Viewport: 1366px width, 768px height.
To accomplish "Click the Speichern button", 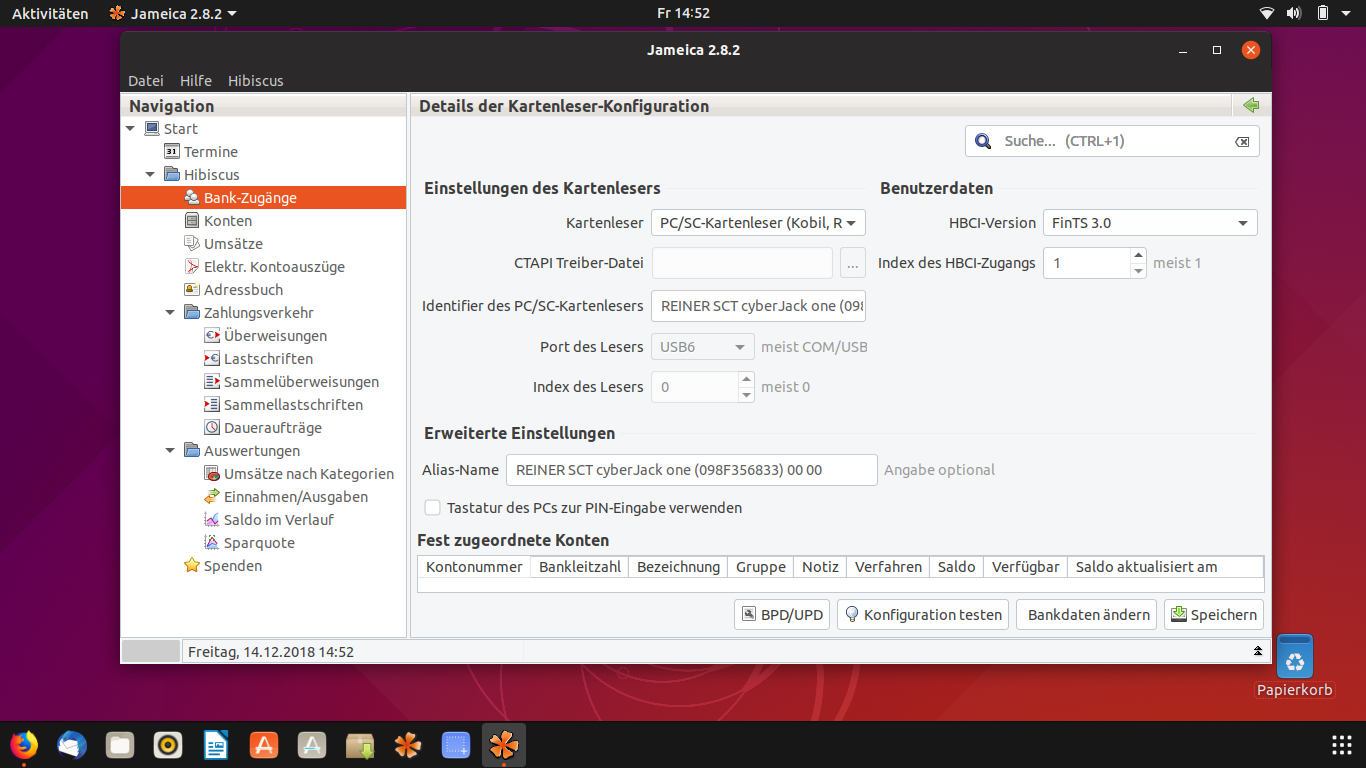I will [1214, 615].
